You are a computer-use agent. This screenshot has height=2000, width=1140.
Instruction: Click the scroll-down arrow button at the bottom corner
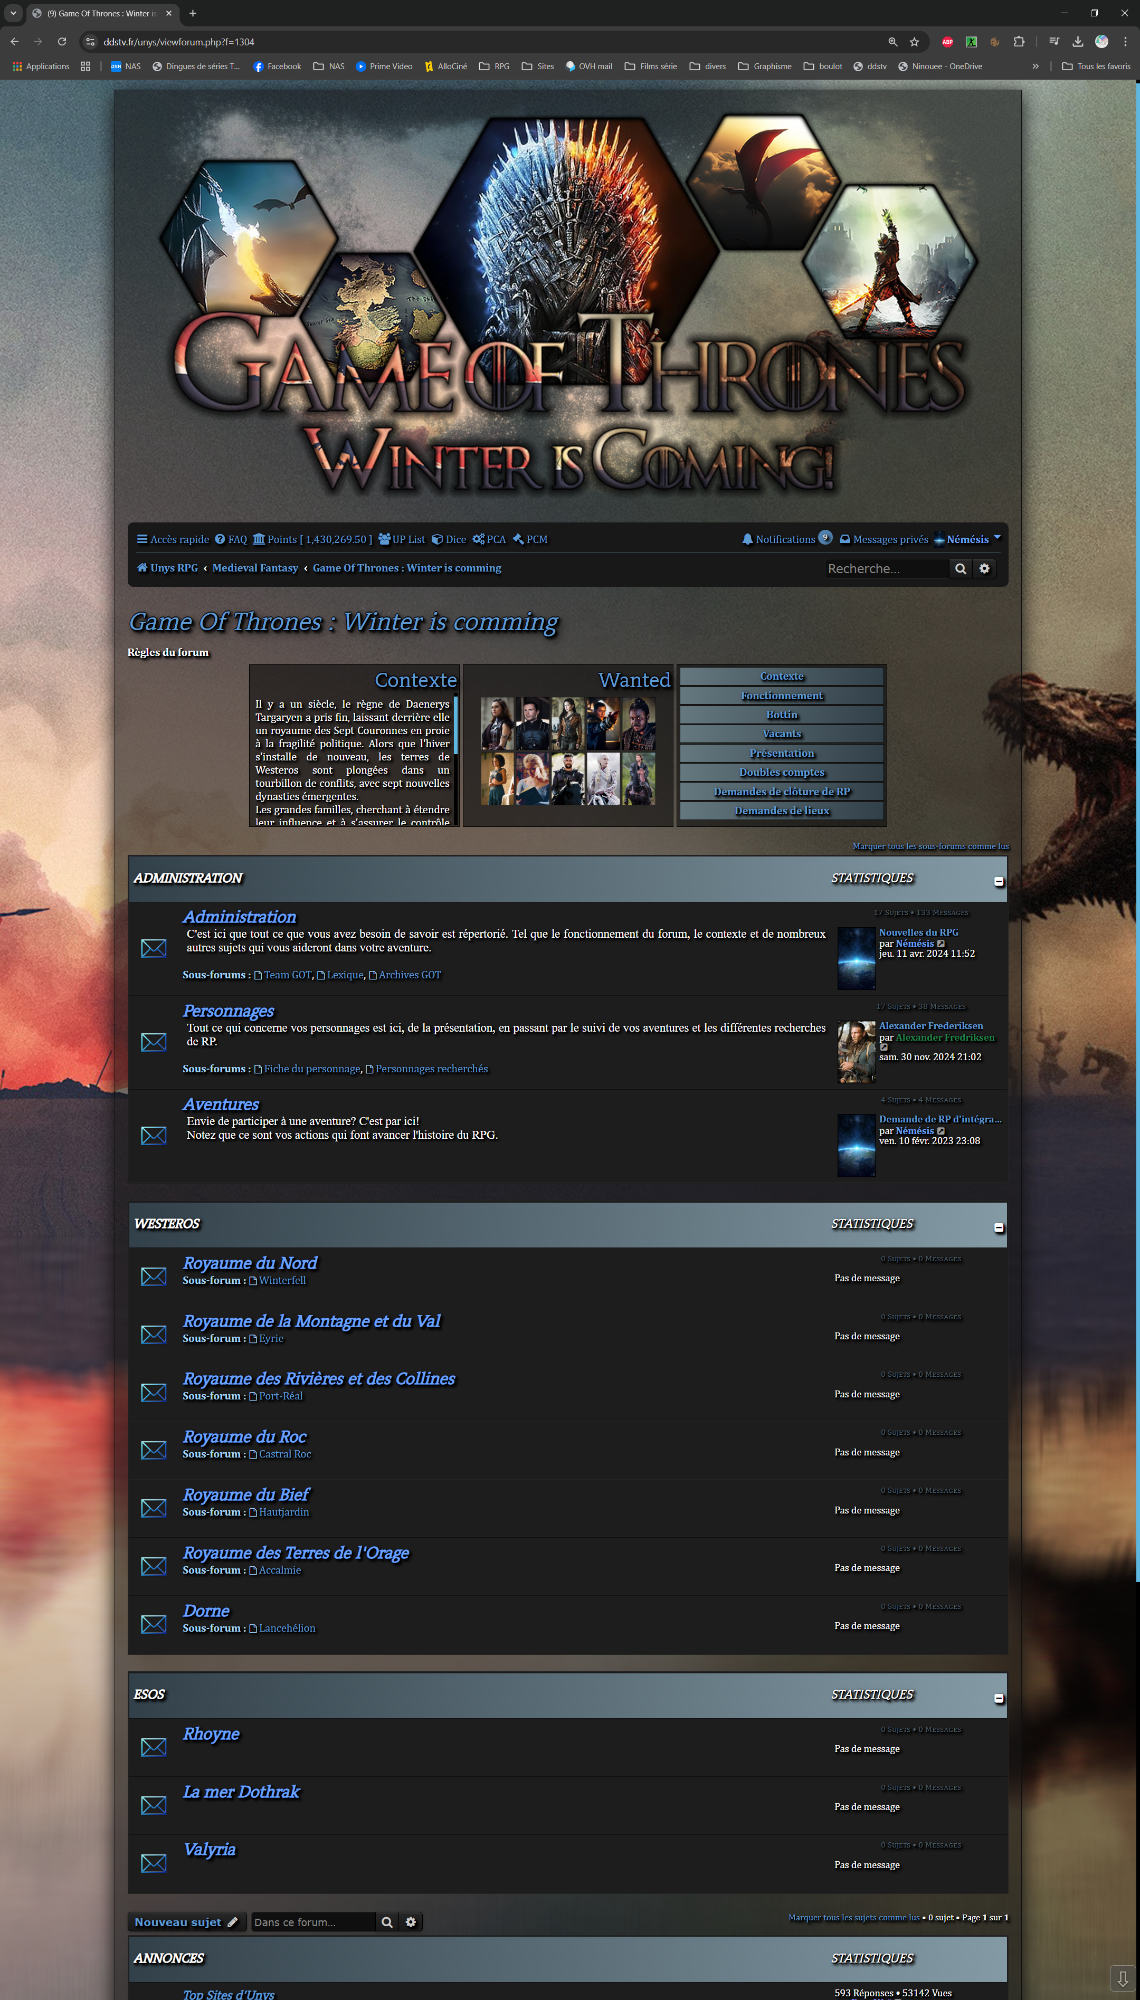1123,1978
